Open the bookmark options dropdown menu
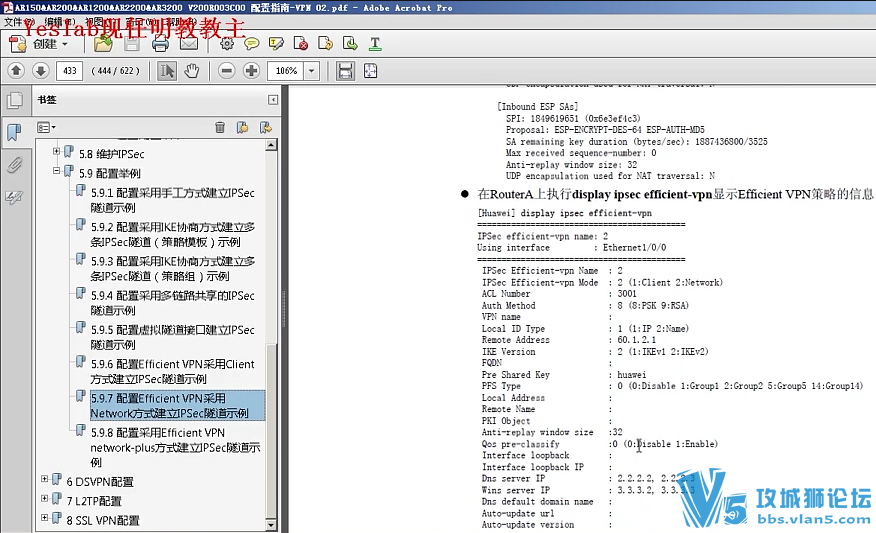876x533 pixels. (x=46, y=127)
